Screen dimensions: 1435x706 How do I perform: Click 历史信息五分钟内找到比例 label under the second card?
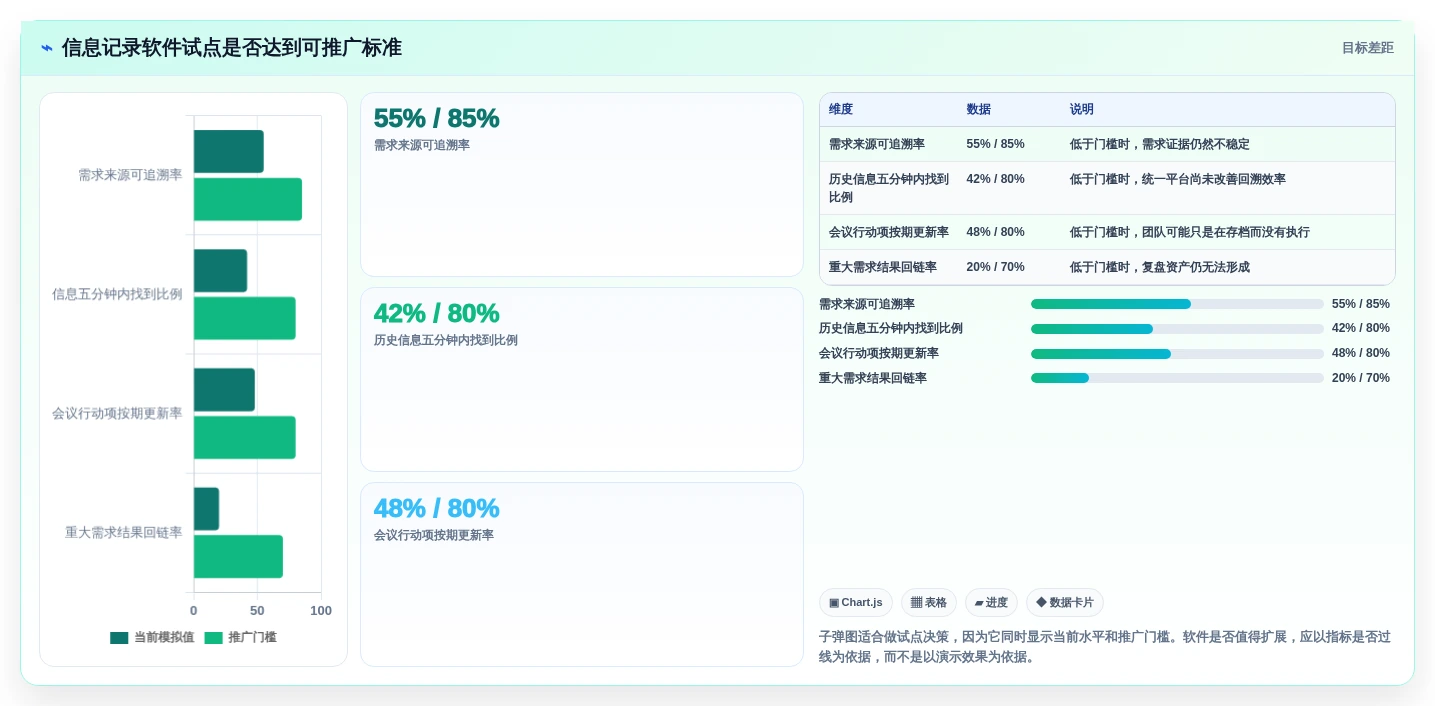(446, 340)
